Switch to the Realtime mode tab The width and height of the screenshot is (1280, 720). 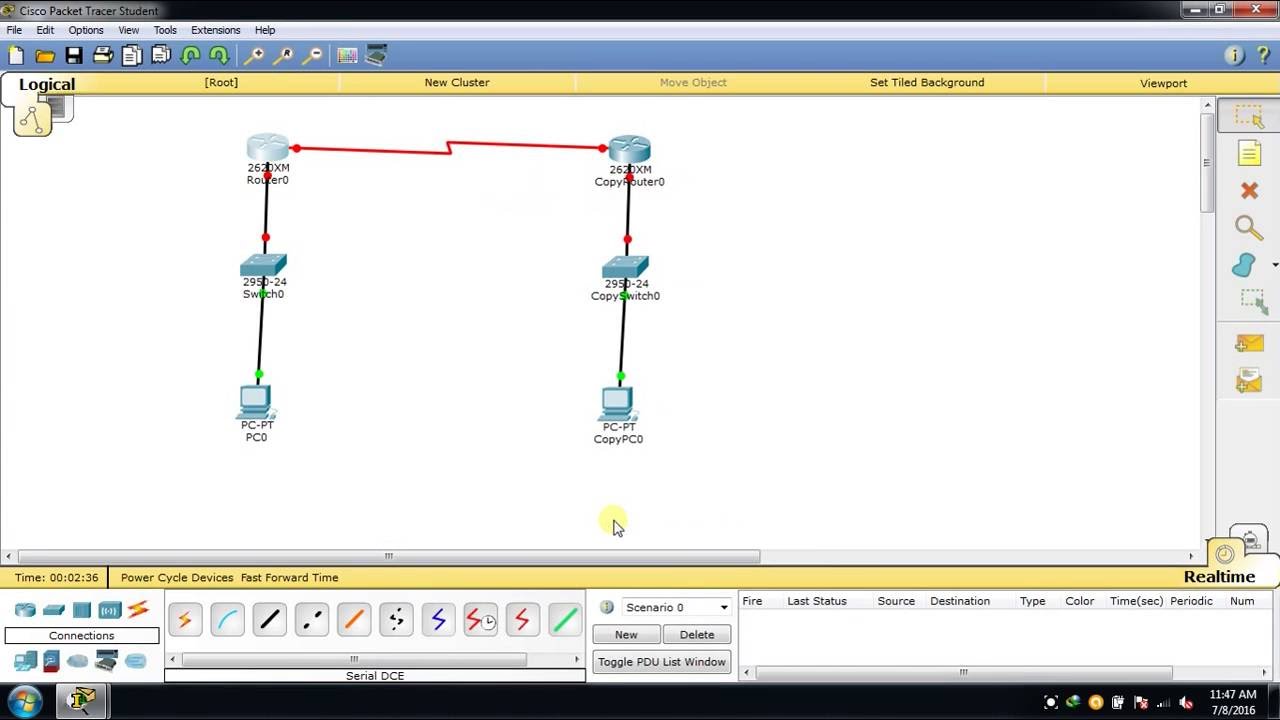tap(1219, 576)
